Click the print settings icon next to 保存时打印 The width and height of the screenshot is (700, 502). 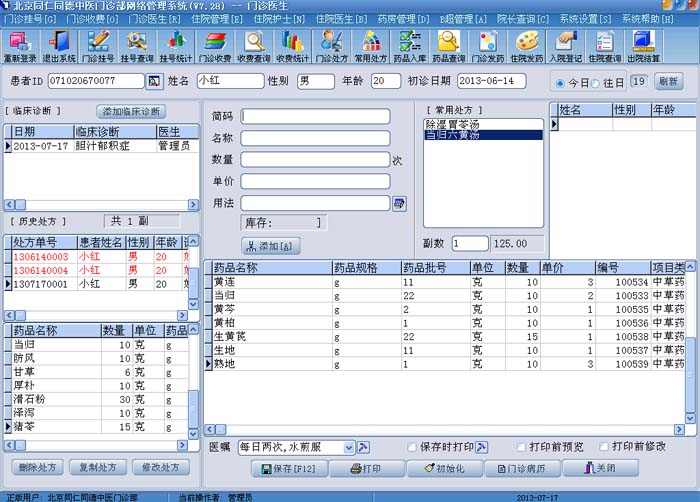[481, 447]
